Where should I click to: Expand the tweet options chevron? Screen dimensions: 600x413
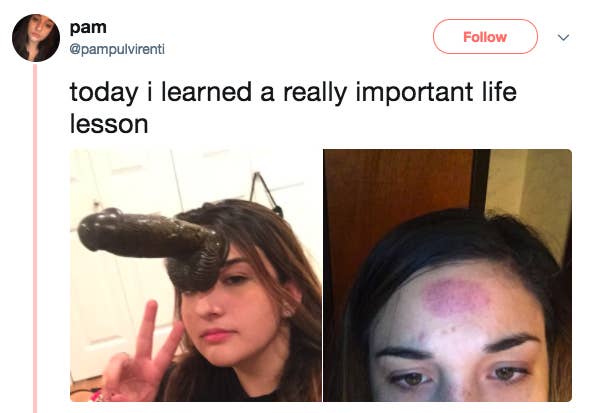click(563, 38)
